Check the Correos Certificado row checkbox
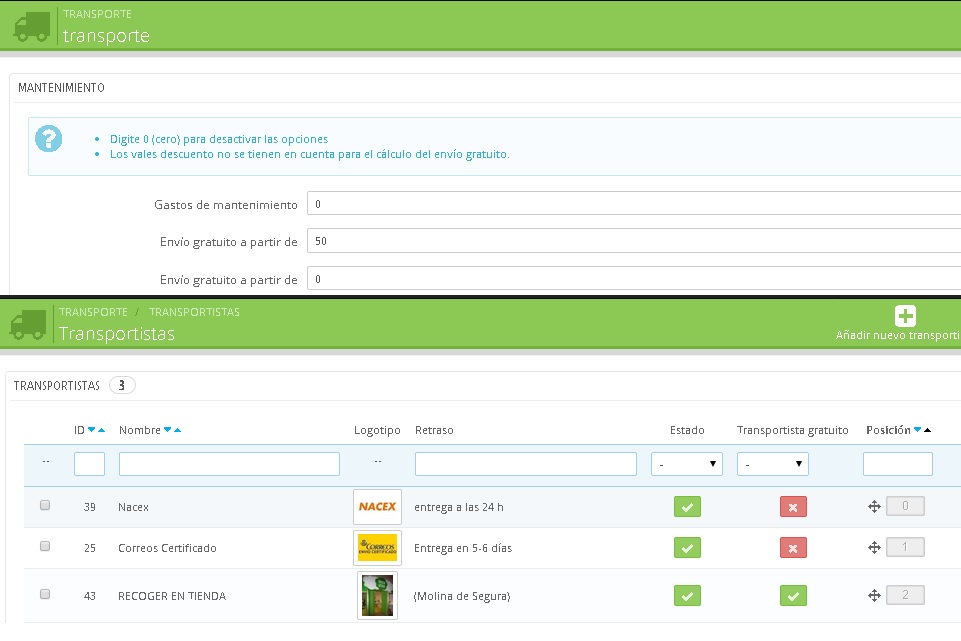Viewport: 961px width, 641px height. [45, 546]
